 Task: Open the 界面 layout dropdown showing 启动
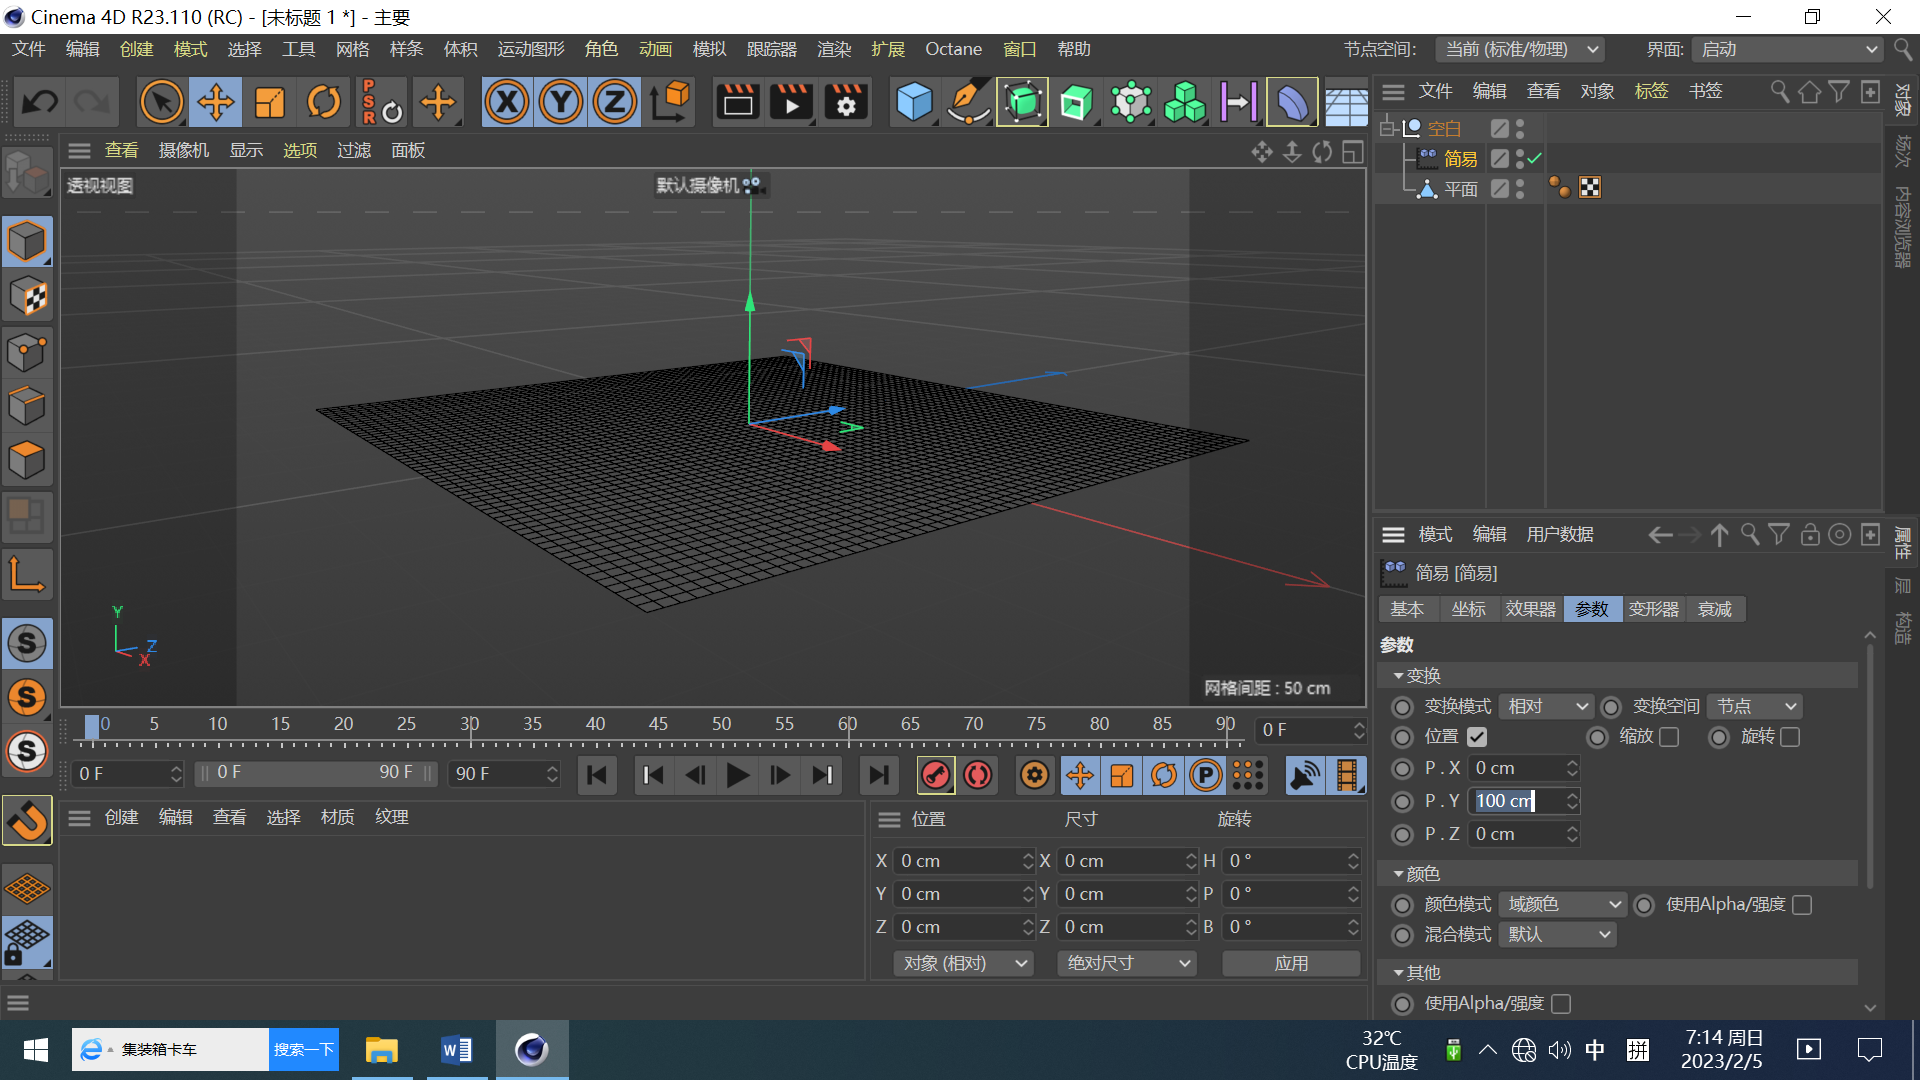[x=1788, y=49]
